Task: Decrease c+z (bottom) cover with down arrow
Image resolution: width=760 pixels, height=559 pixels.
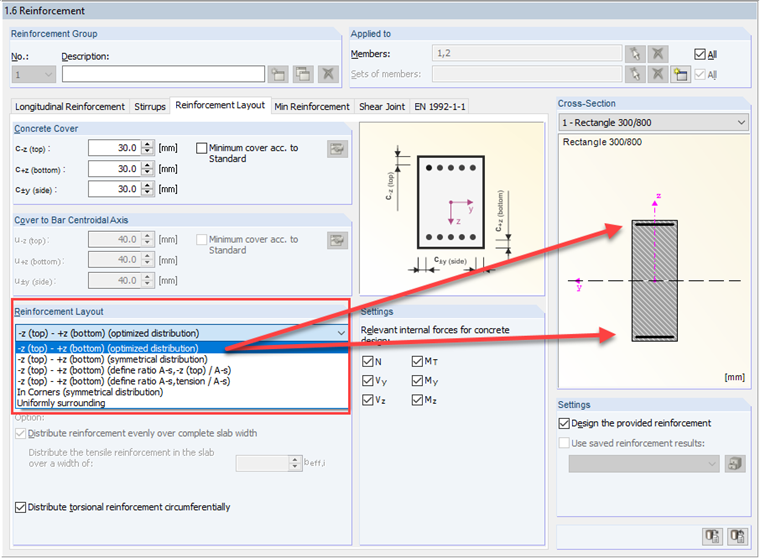Action: (148, 173)
